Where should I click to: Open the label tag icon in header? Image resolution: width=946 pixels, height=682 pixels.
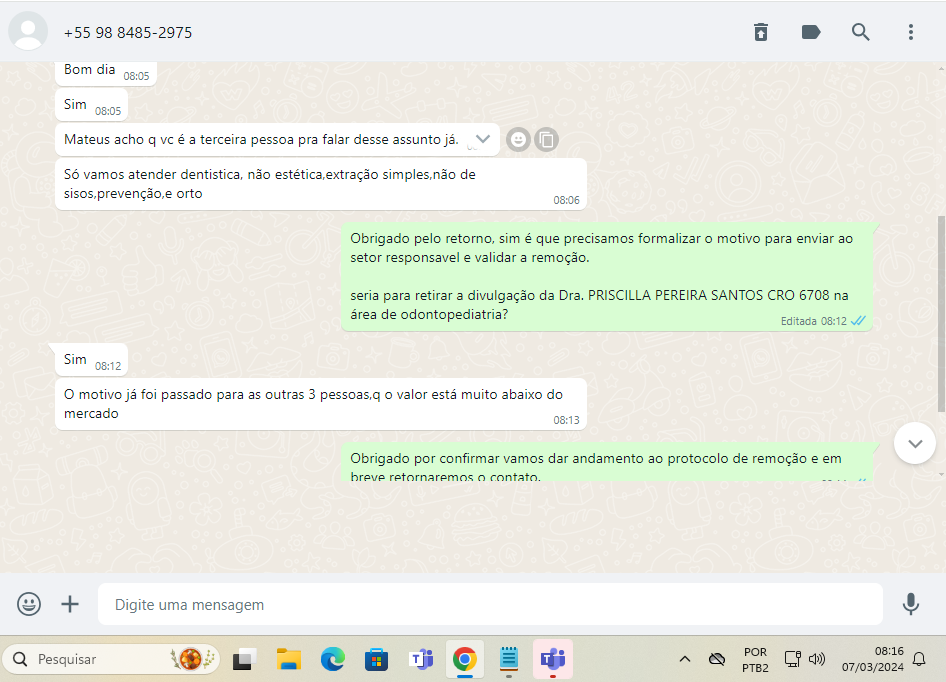(x=811, y=32)
